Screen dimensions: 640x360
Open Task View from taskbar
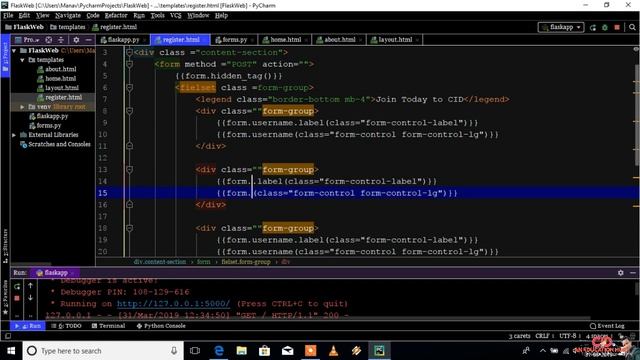point(195,351)
